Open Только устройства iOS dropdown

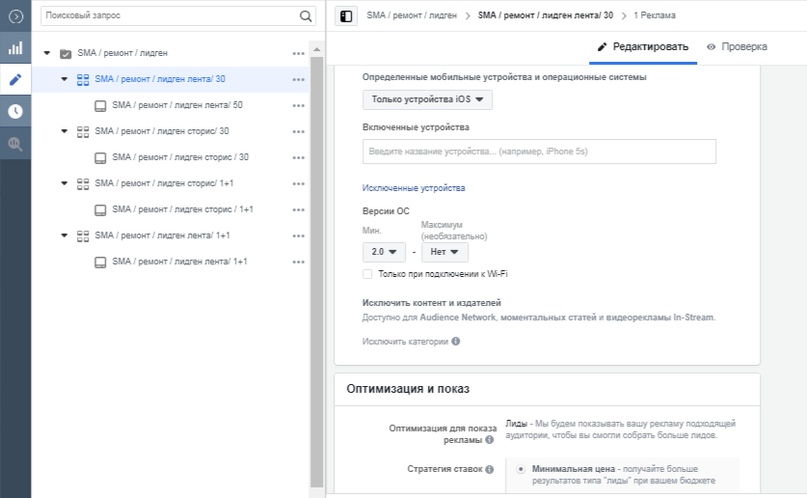[427, 99]
